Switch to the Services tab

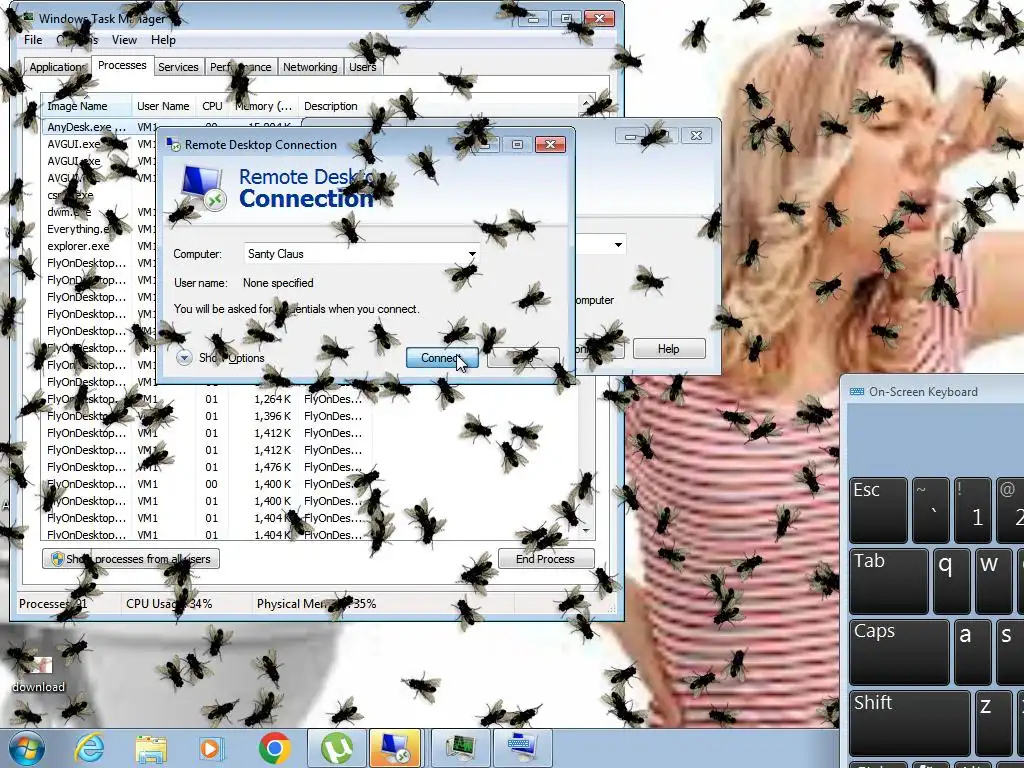tap(178, 67)
